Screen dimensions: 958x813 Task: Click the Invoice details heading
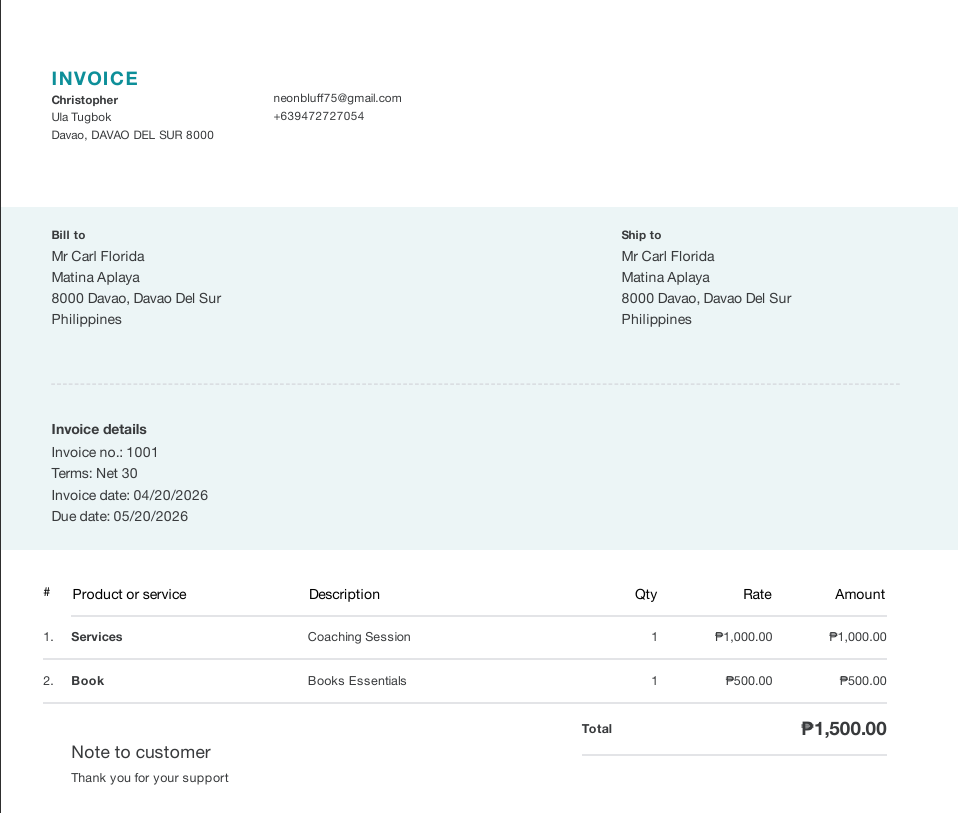tap(99, 429)
